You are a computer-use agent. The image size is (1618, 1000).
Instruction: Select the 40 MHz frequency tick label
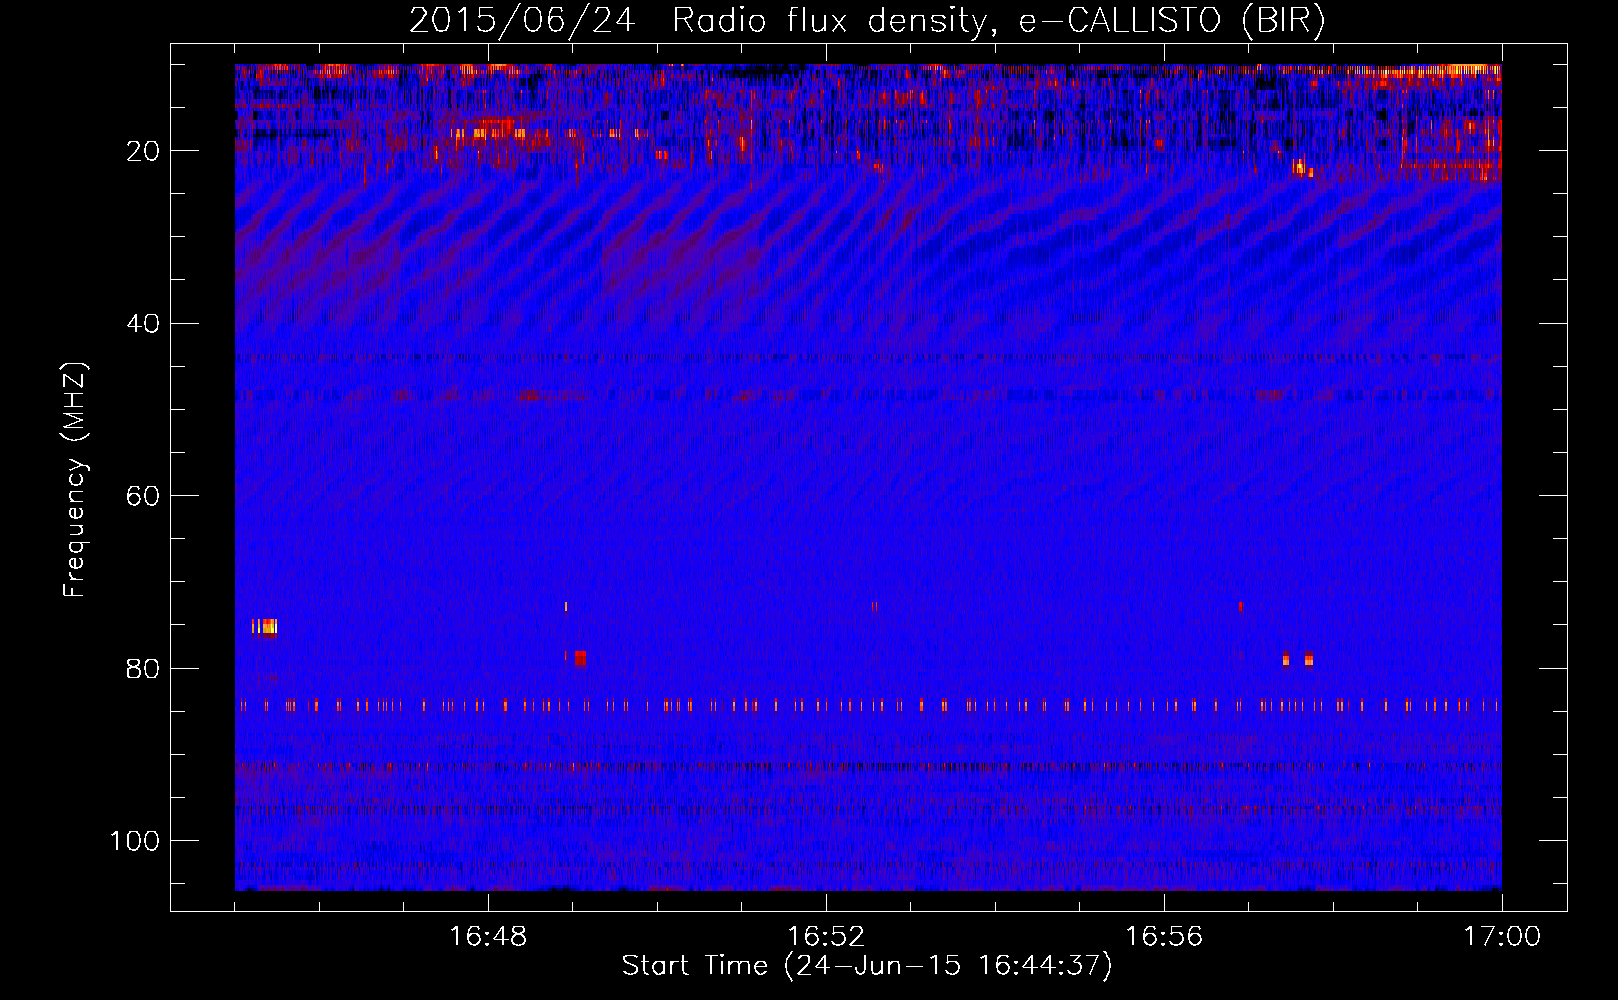click(x=144, y=324)
